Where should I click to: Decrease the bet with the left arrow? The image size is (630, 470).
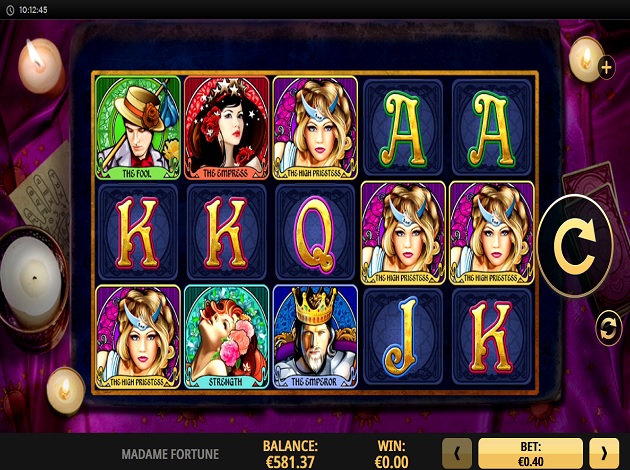point(457,454)
